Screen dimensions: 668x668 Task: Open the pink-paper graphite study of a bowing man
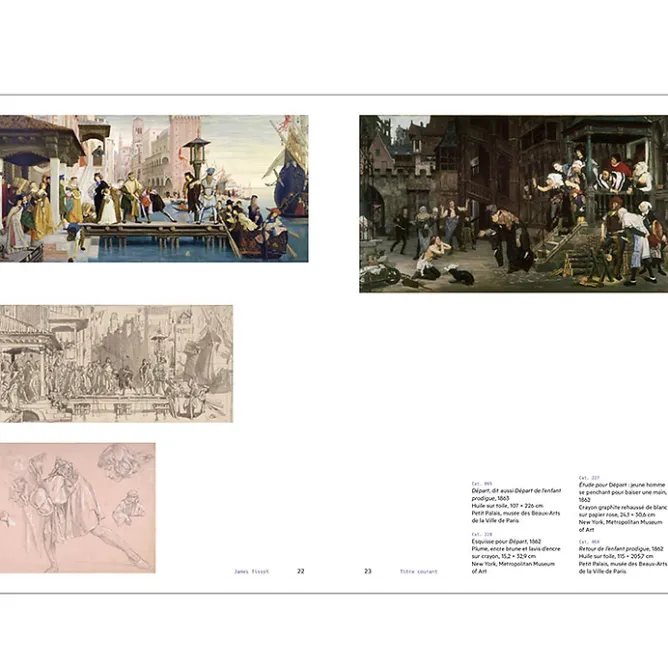pos(78,508)
